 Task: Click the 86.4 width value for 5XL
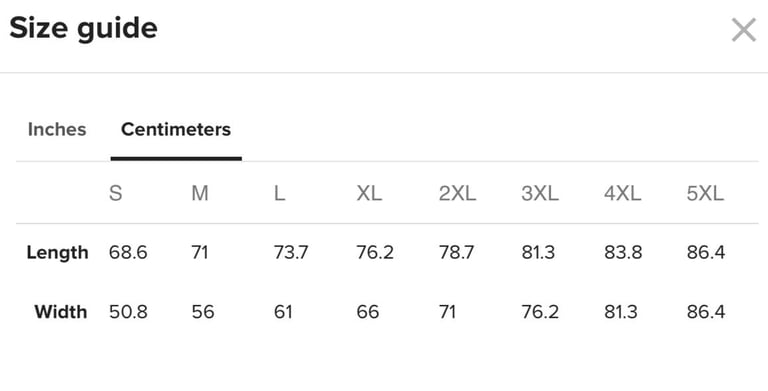706,312
